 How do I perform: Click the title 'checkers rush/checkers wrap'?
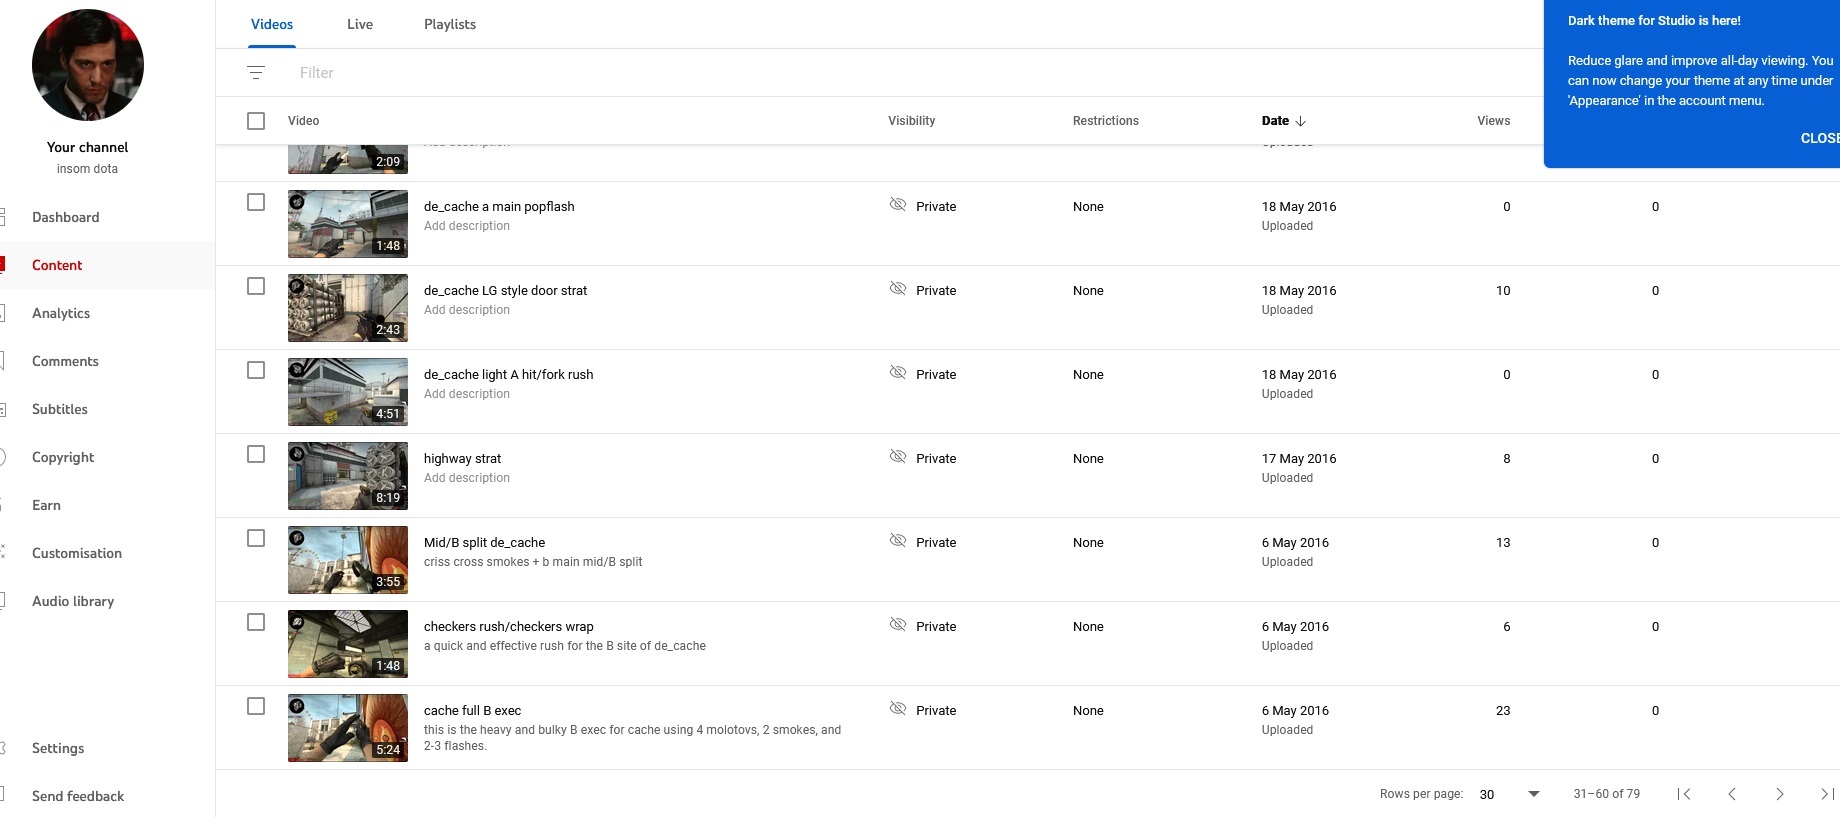[508, 626]
